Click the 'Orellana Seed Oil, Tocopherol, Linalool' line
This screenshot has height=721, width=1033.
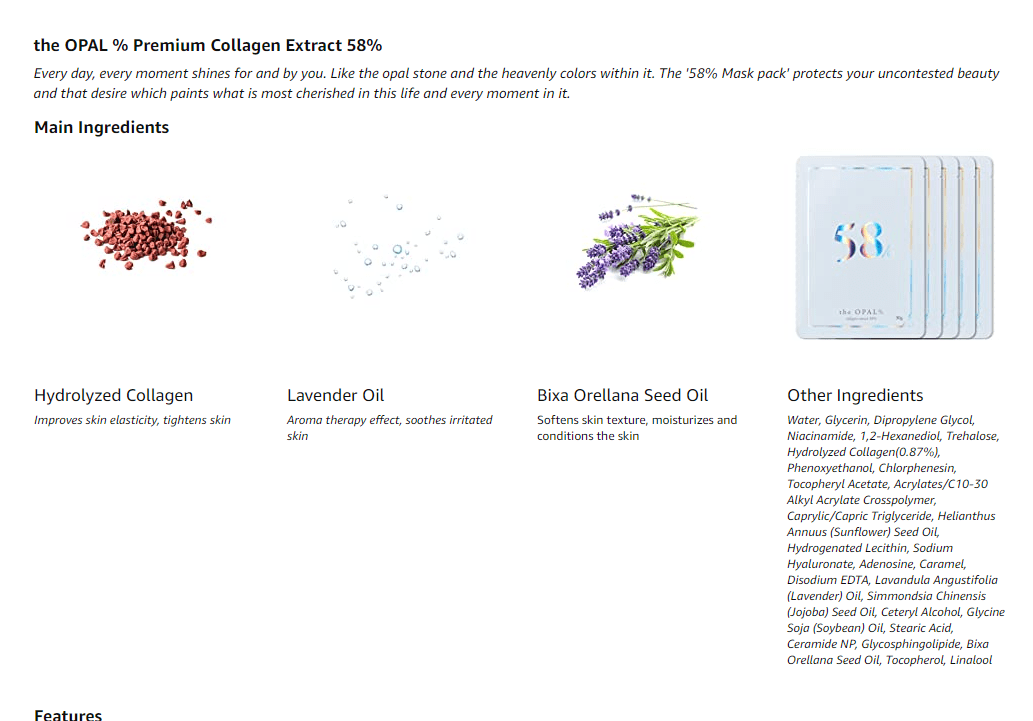pos(889,660)
